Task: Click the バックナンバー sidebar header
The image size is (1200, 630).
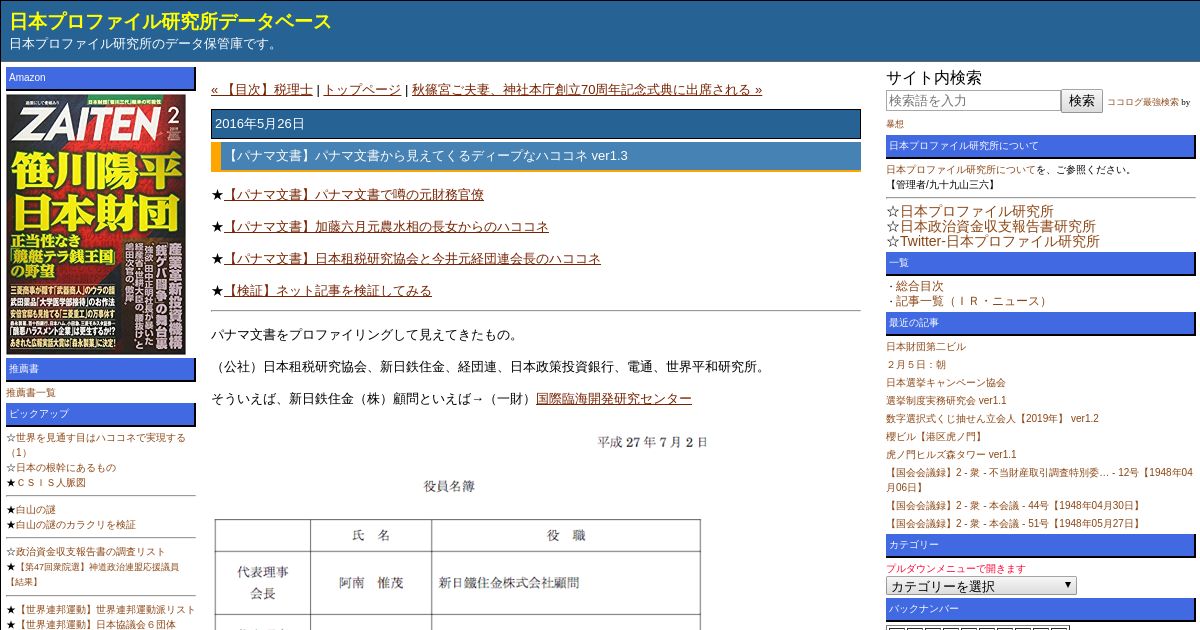Action: (x=1041, y=609)
